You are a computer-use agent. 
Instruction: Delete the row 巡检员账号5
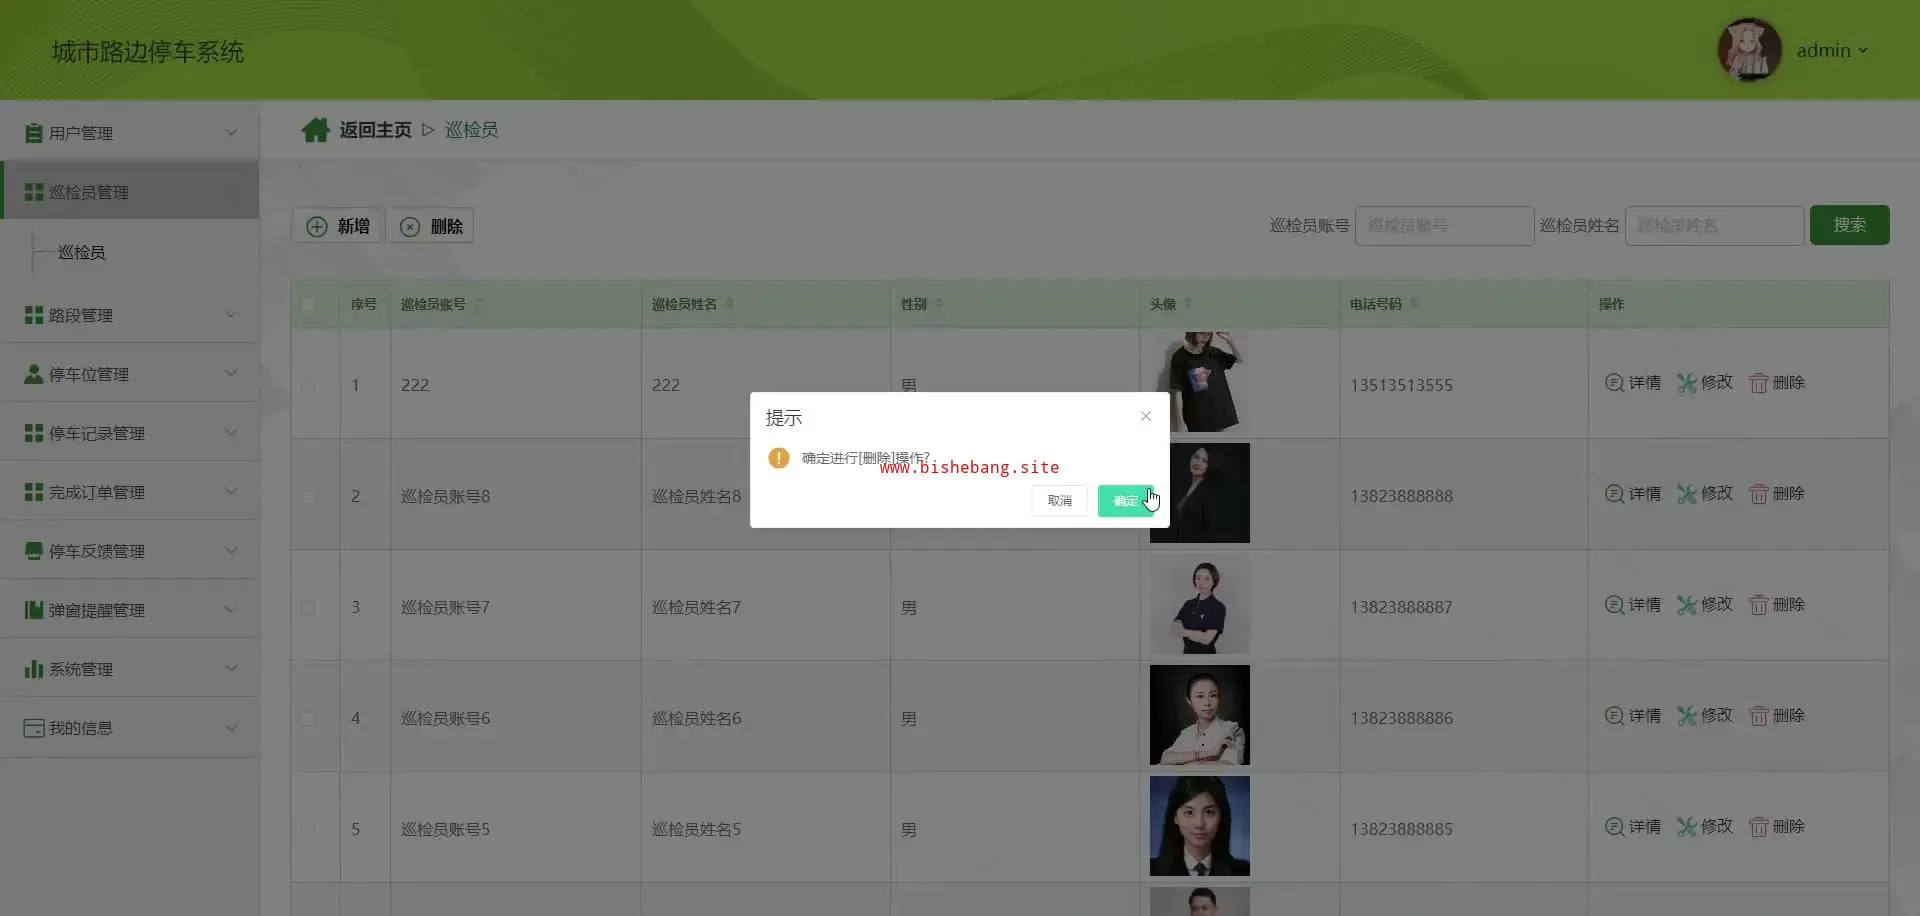(1777, 827)
